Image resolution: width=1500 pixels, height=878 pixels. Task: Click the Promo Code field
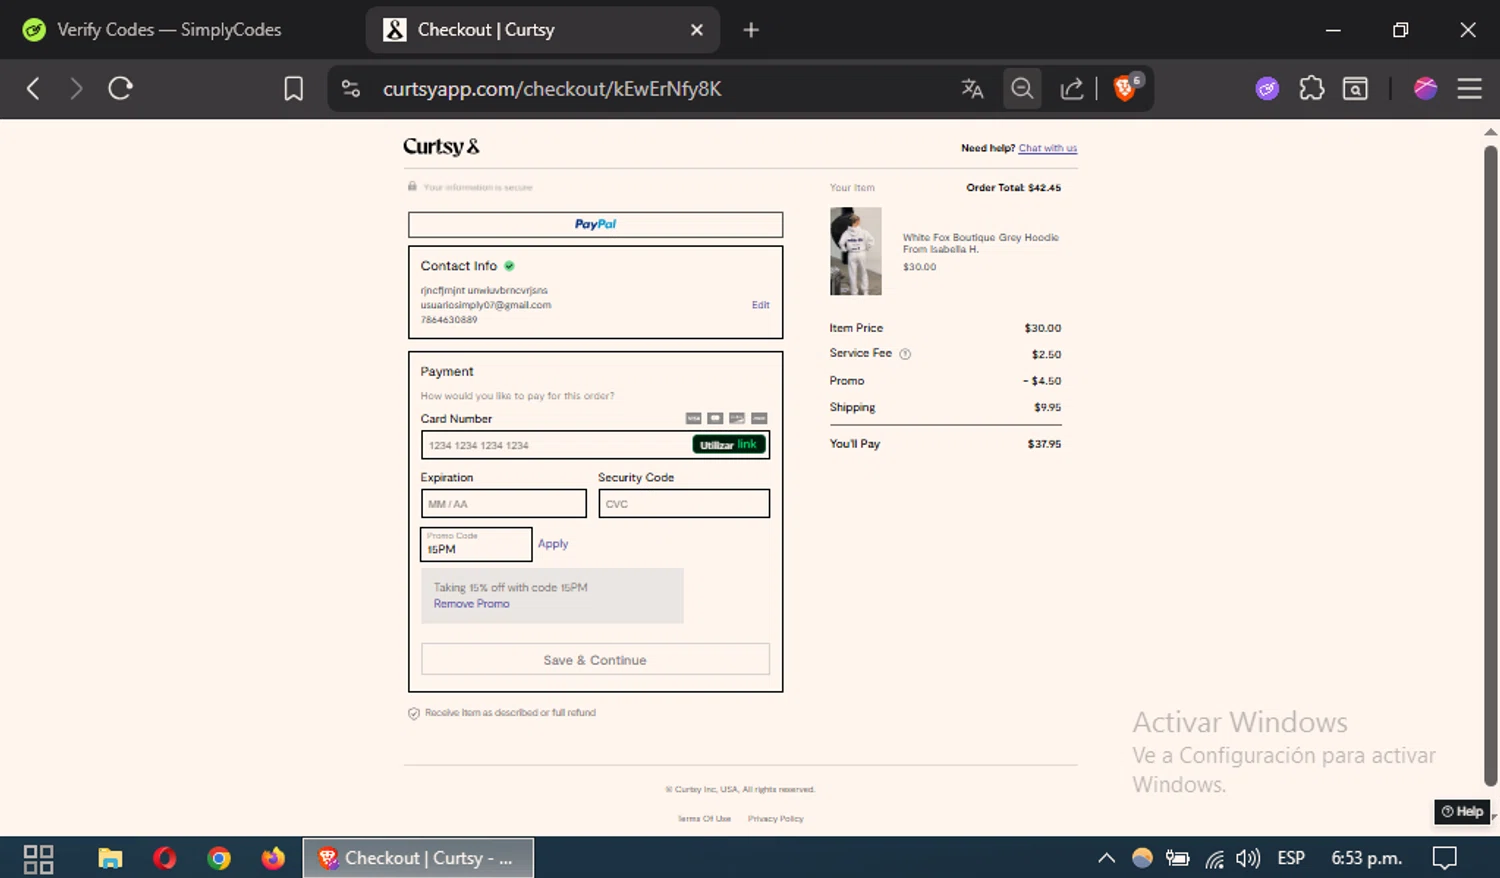[476, 544]
